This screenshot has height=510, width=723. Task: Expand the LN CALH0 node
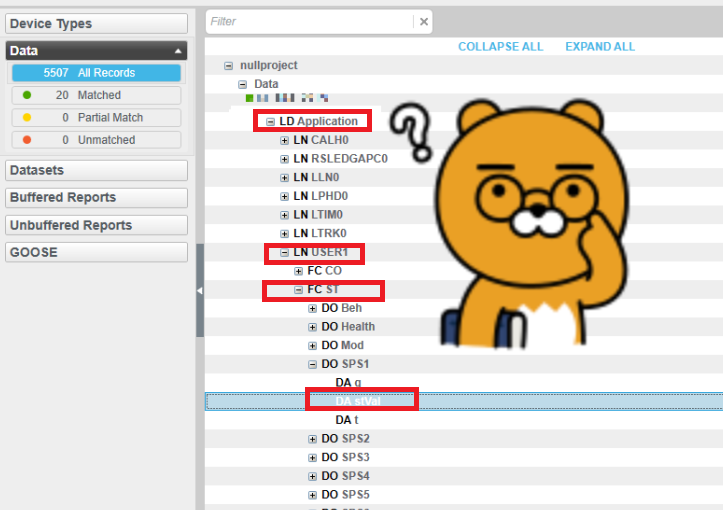pos(284,141)
